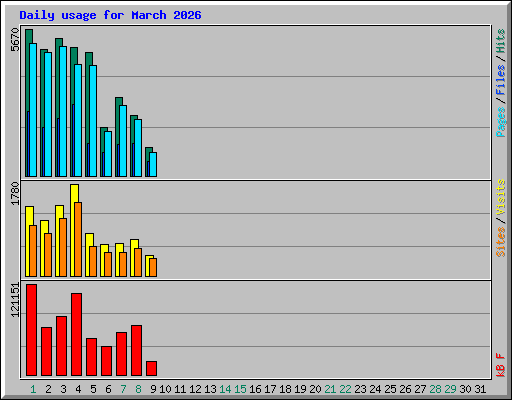Click day label 14 on the x-axis
This screenshot has height=400, width=512.
[x=225, y=389]
